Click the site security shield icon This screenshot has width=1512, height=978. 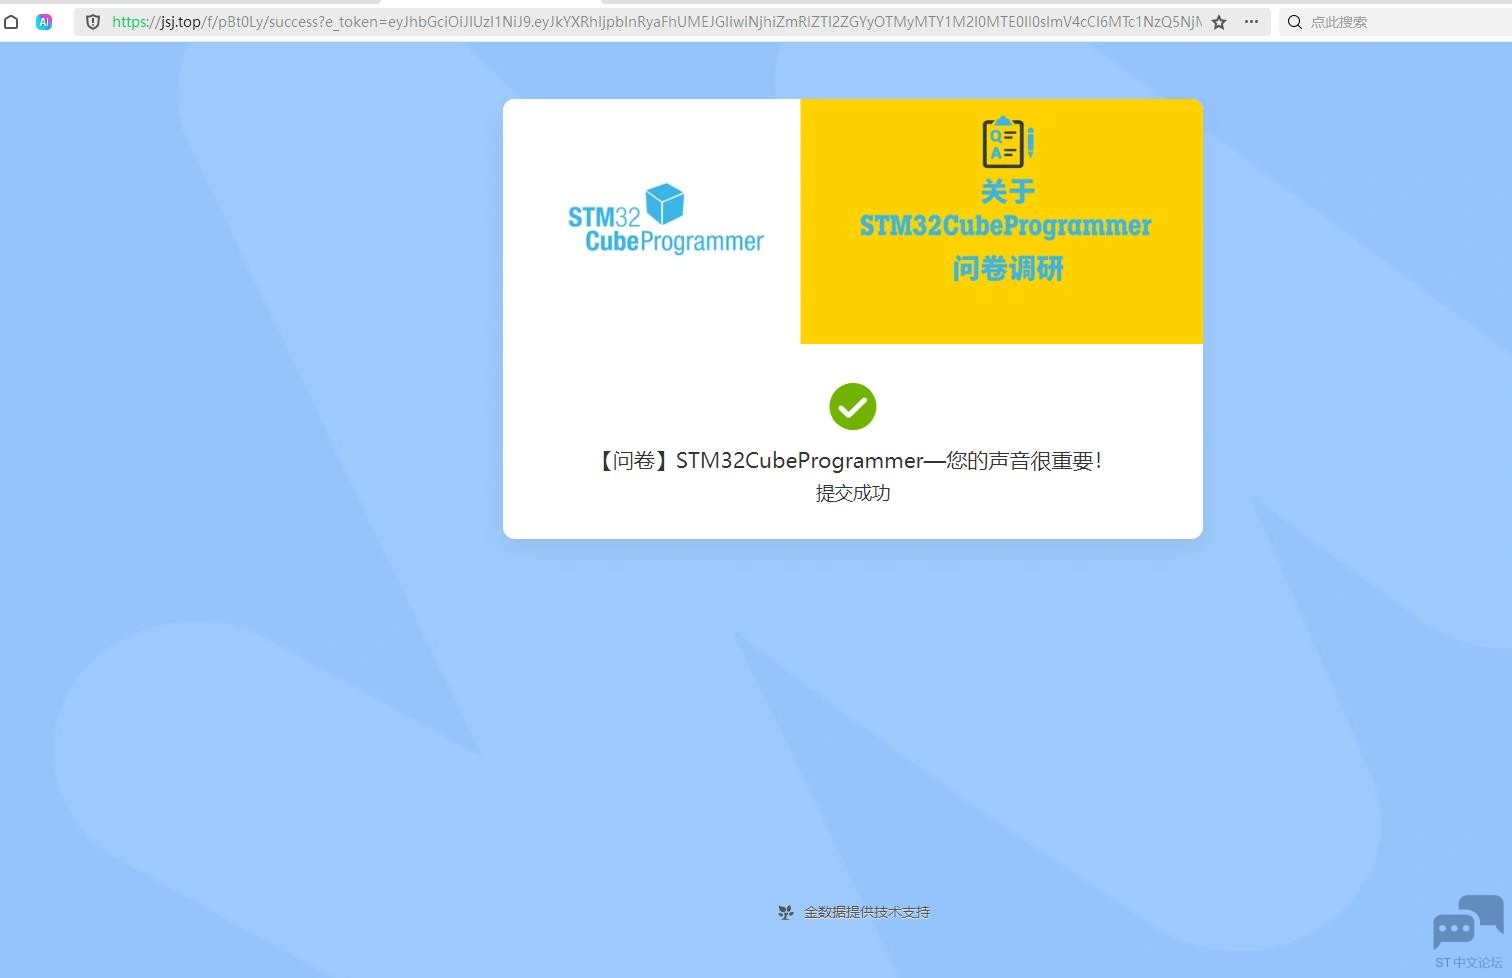click(93, 21)
